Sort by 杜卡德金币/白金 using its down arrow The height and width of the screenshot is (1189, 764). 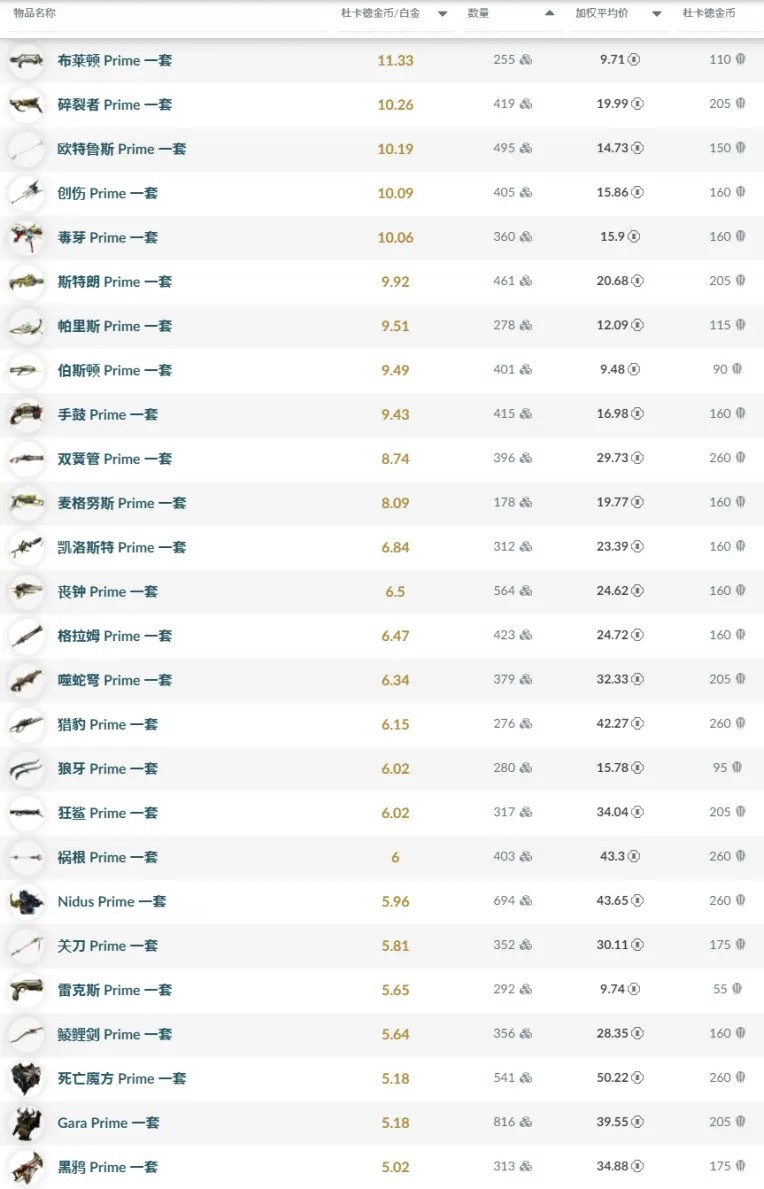click(442, 14)
